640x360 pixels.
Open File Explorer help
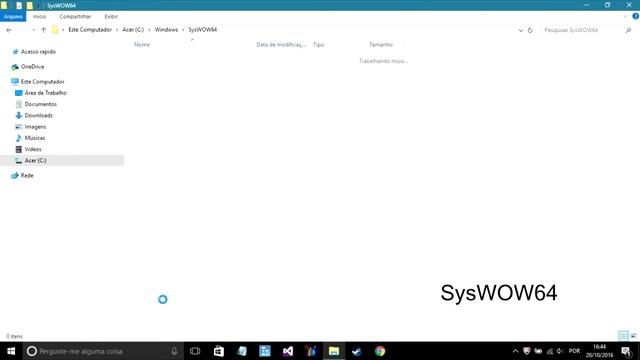point(636,16)
